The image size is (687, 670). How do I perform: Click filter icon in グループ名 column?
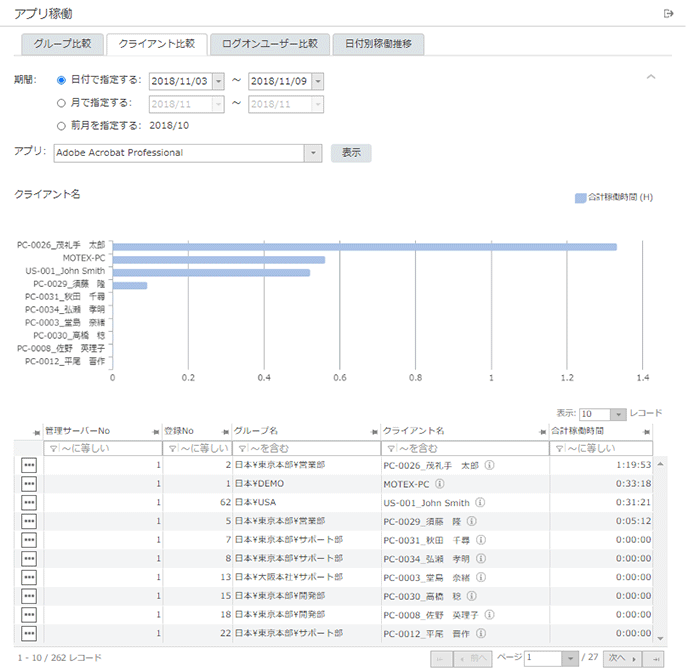tap(240, 449)
